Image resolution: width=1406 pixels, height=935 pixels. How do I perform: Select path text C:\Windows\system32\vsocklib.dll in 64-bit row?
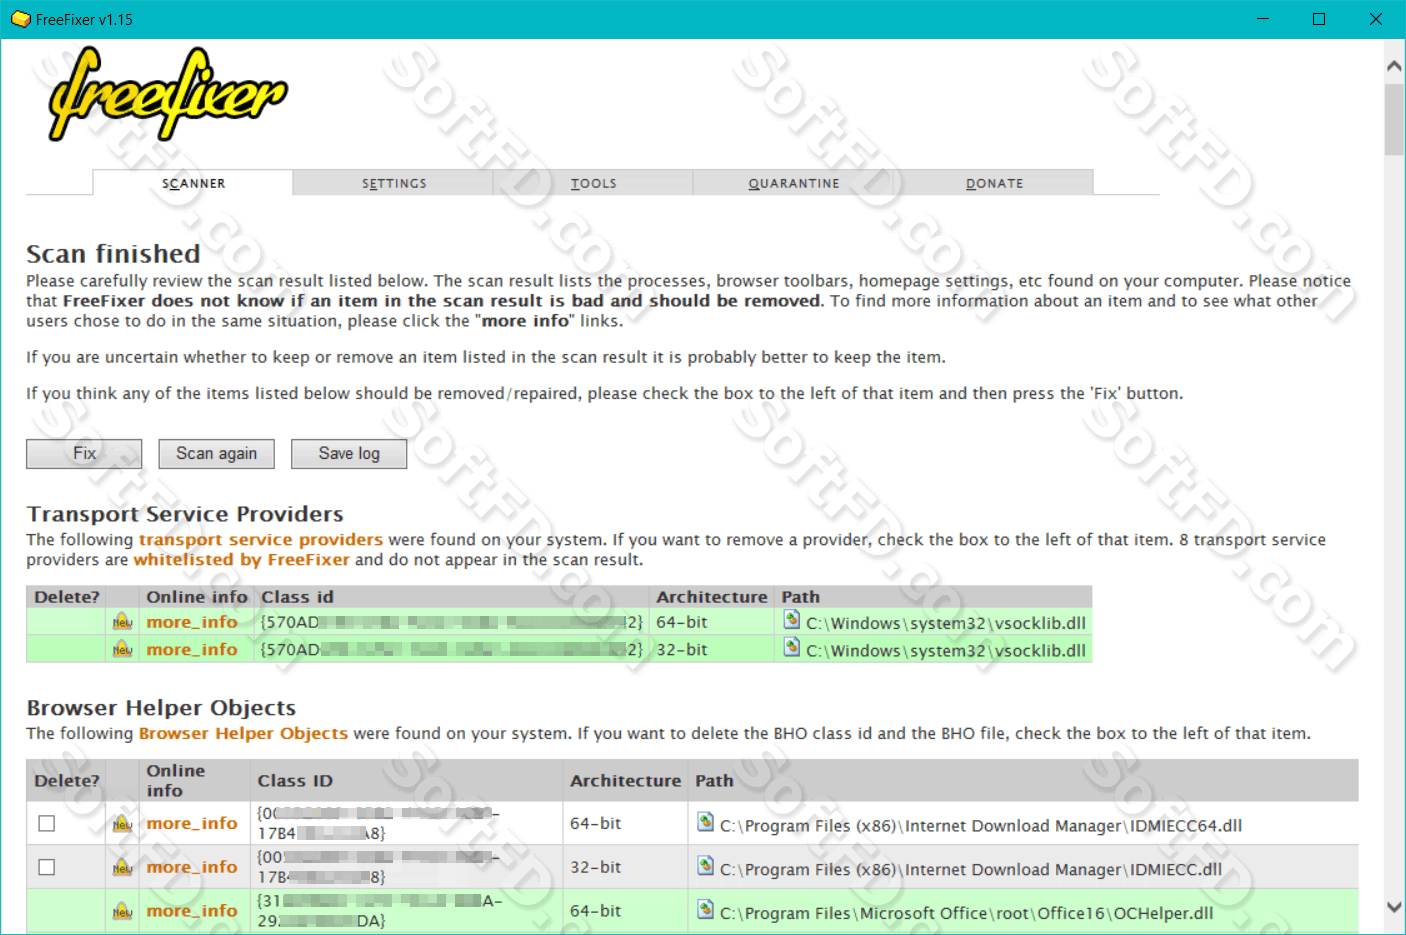(x=946, y=623)
